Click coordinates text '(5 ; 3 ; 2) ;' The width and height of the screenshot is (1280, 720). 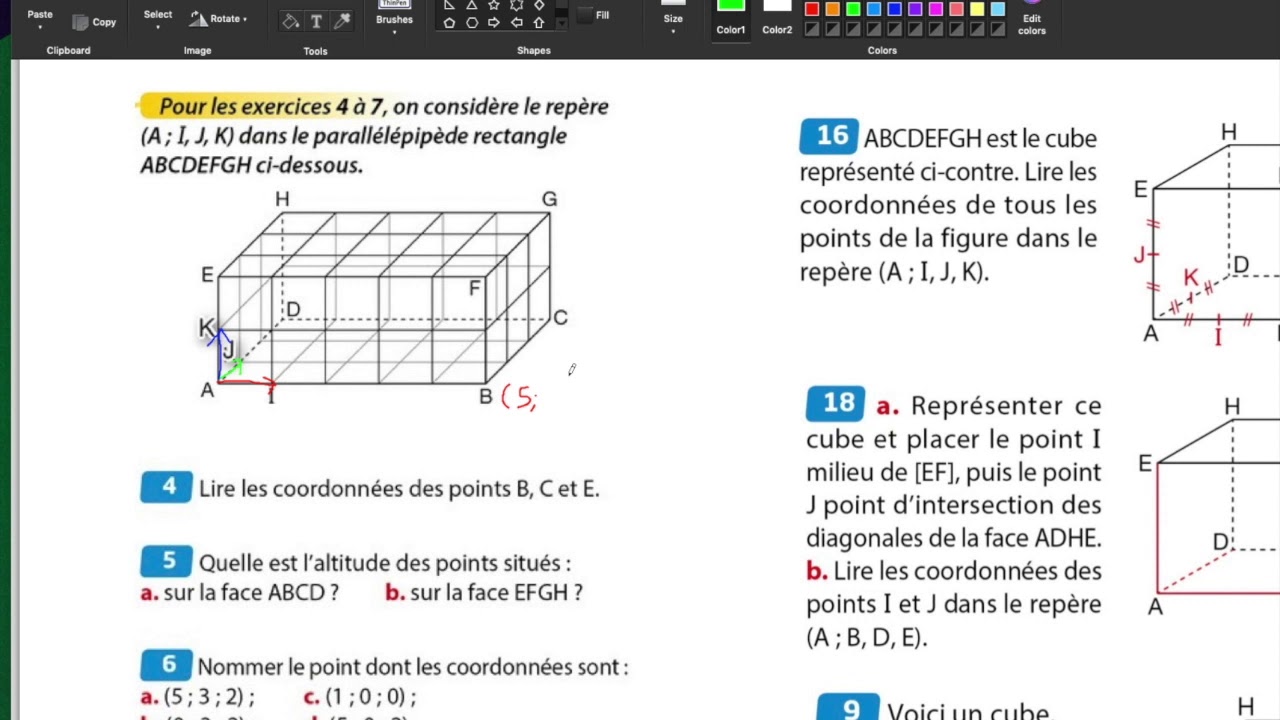point(209,697)
